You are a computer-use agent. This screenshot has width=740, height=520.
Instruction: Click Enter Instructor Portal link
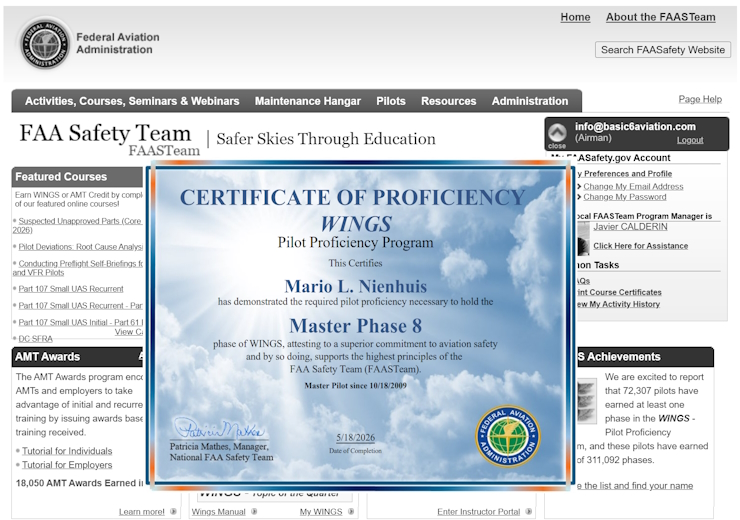[x=479, y=512]
